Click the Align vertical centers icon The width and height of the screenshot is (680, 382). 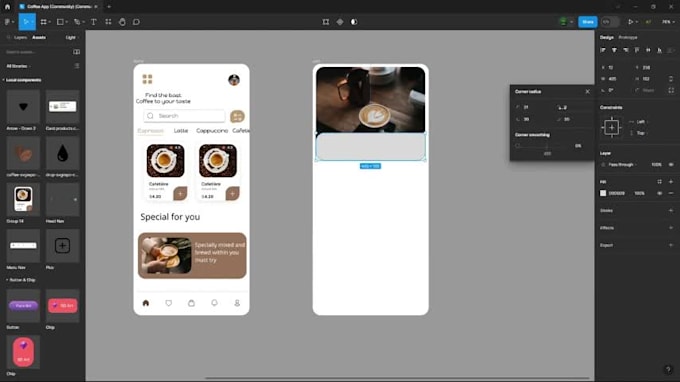[x=648, y=50]
